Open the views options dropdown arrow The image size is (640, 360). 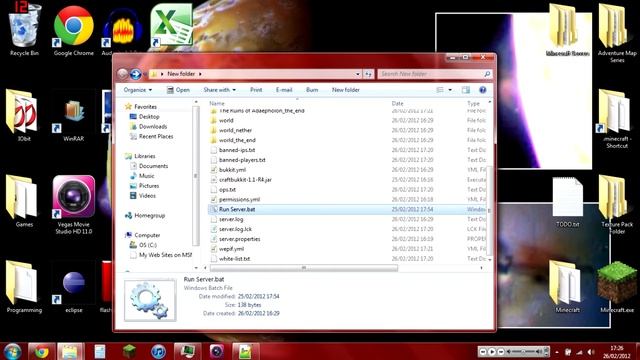coord(450,90)
